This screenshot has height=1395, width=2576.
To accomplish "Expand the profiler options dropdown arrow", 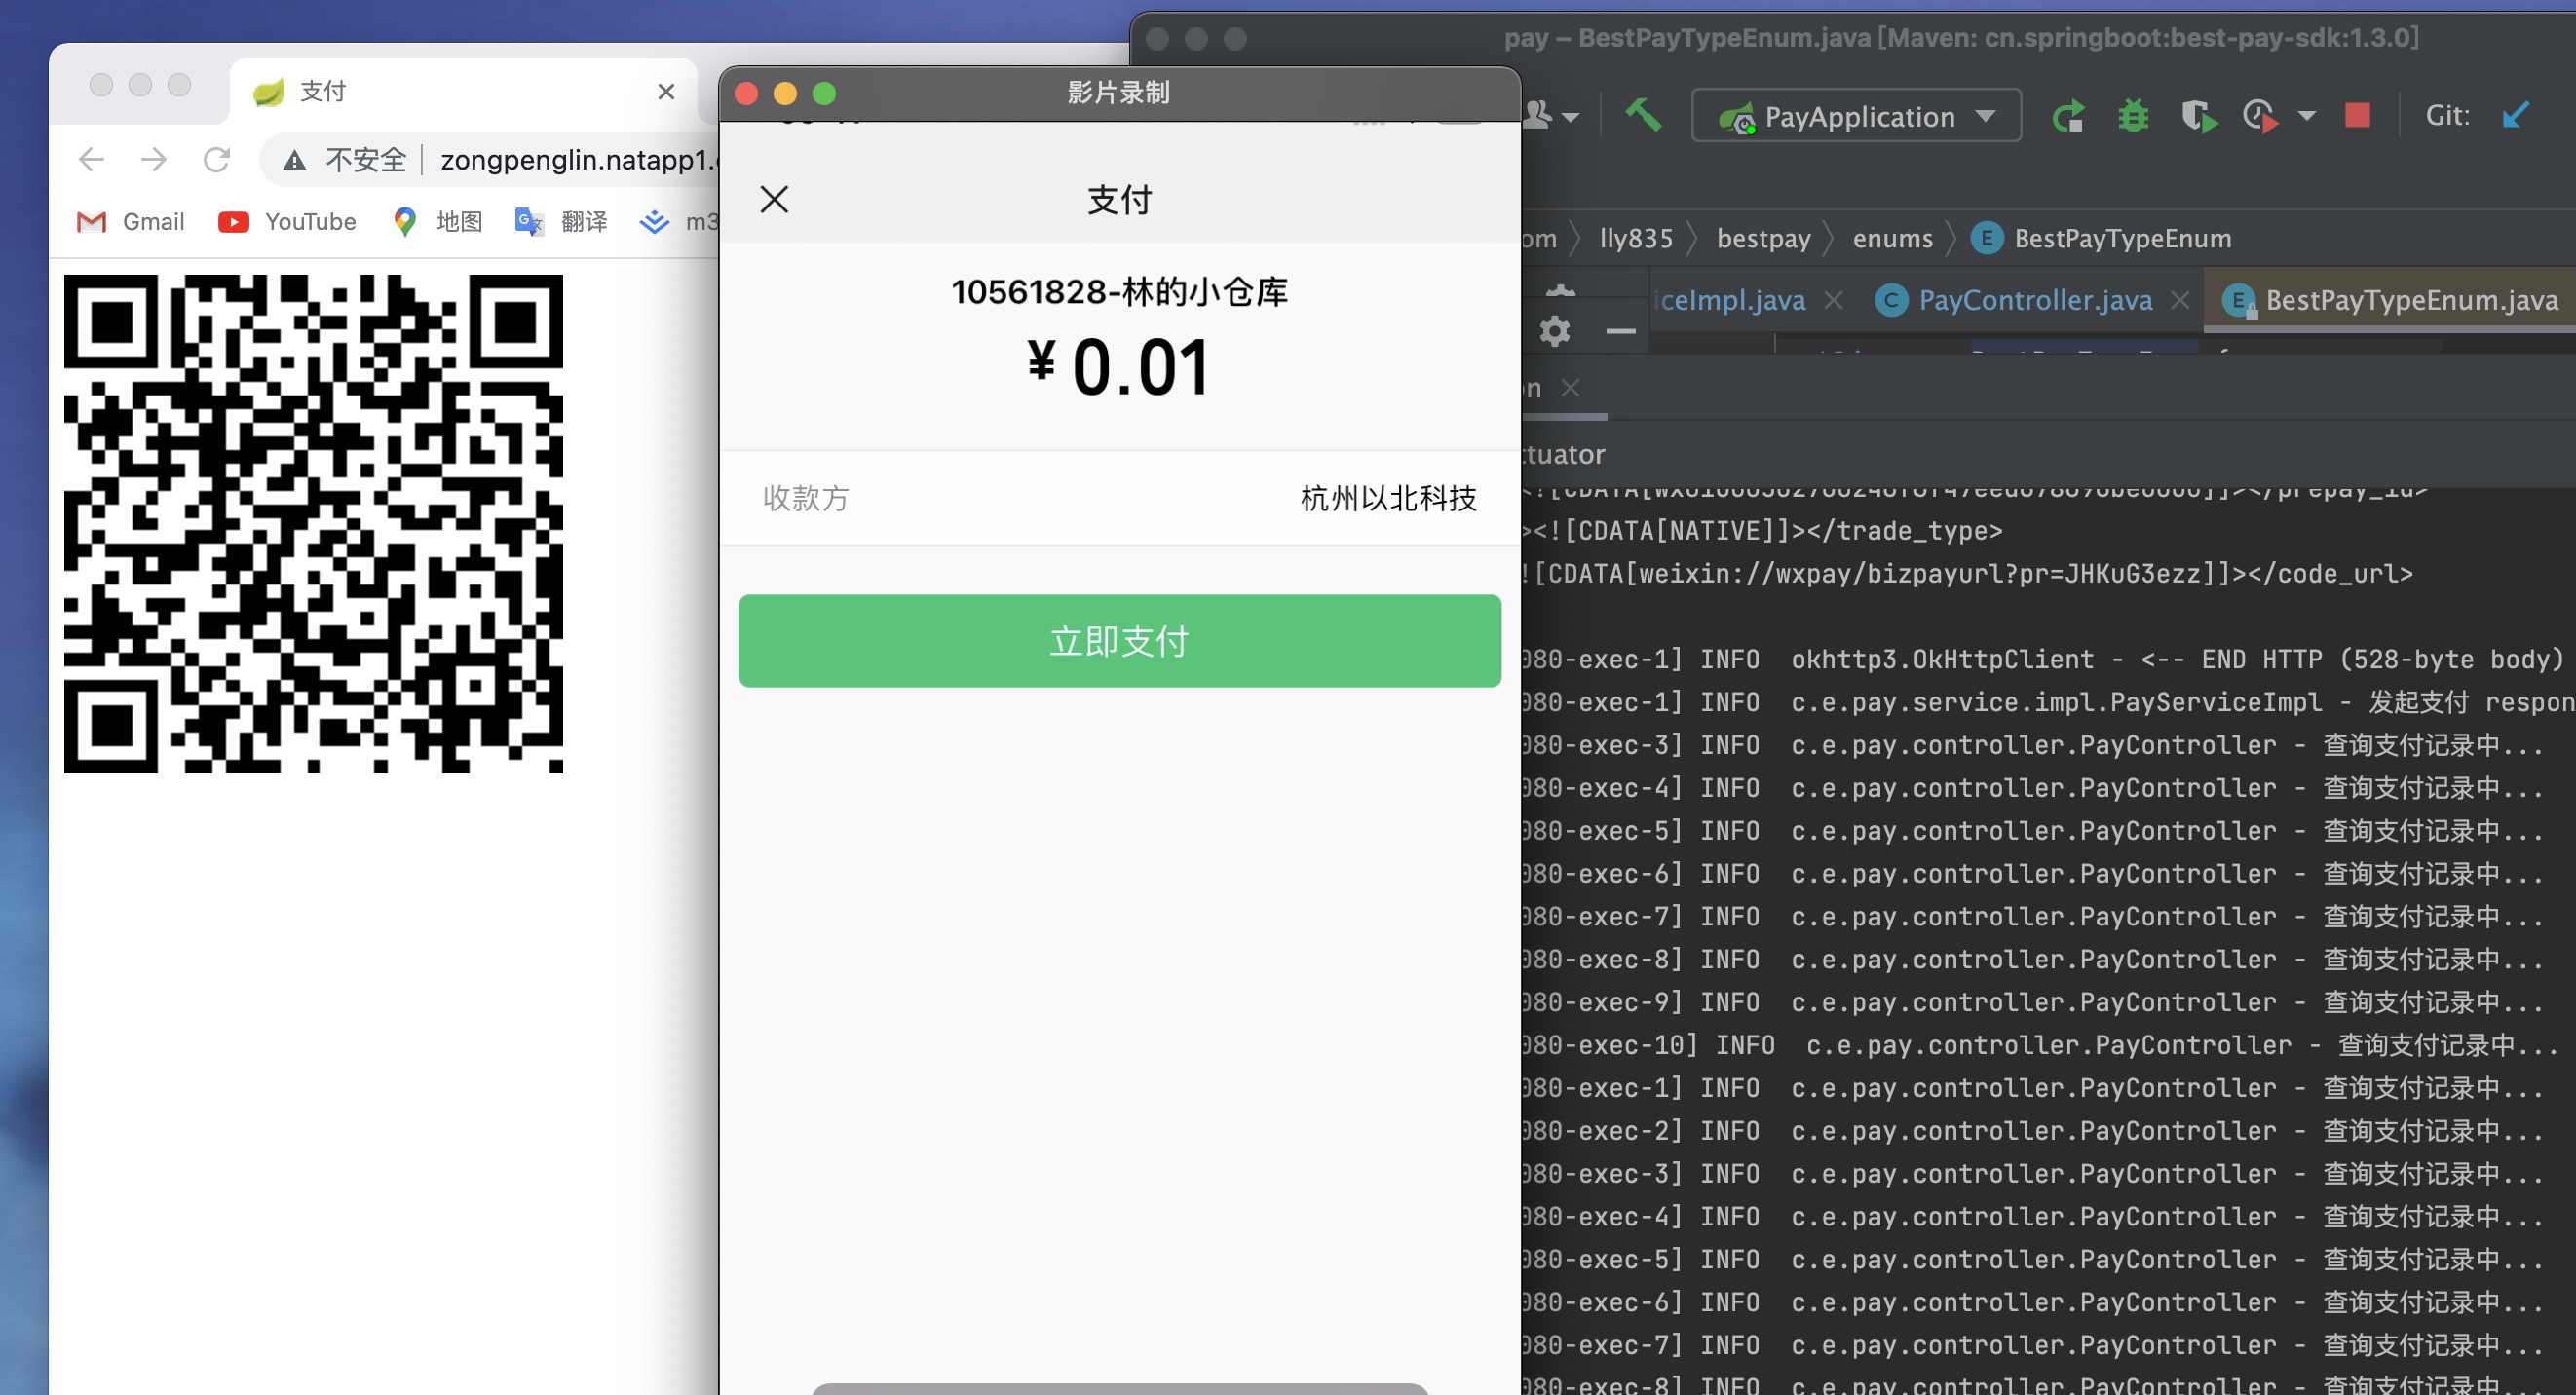I will (2307, 116).
